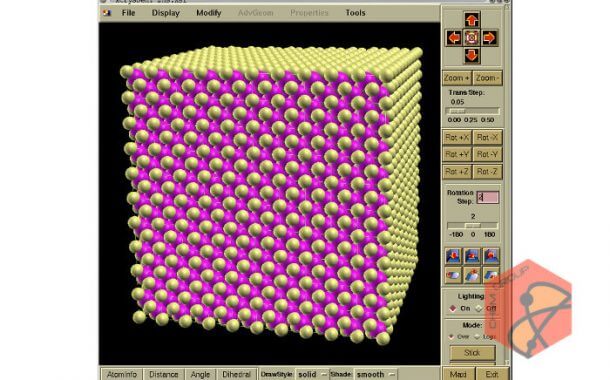The image size is (610, 380).
Task: Turn Lighting Off radio button
Action: [479, 308]
